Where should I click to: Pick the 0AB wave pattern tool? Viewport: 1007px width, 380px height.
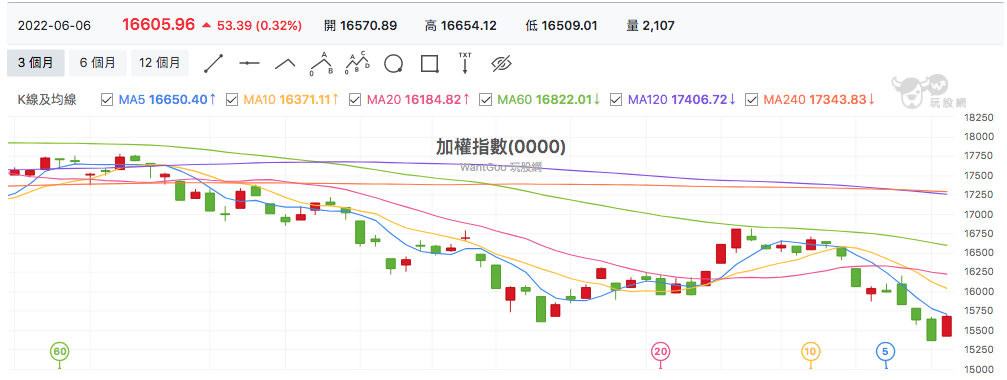[322, 63]
